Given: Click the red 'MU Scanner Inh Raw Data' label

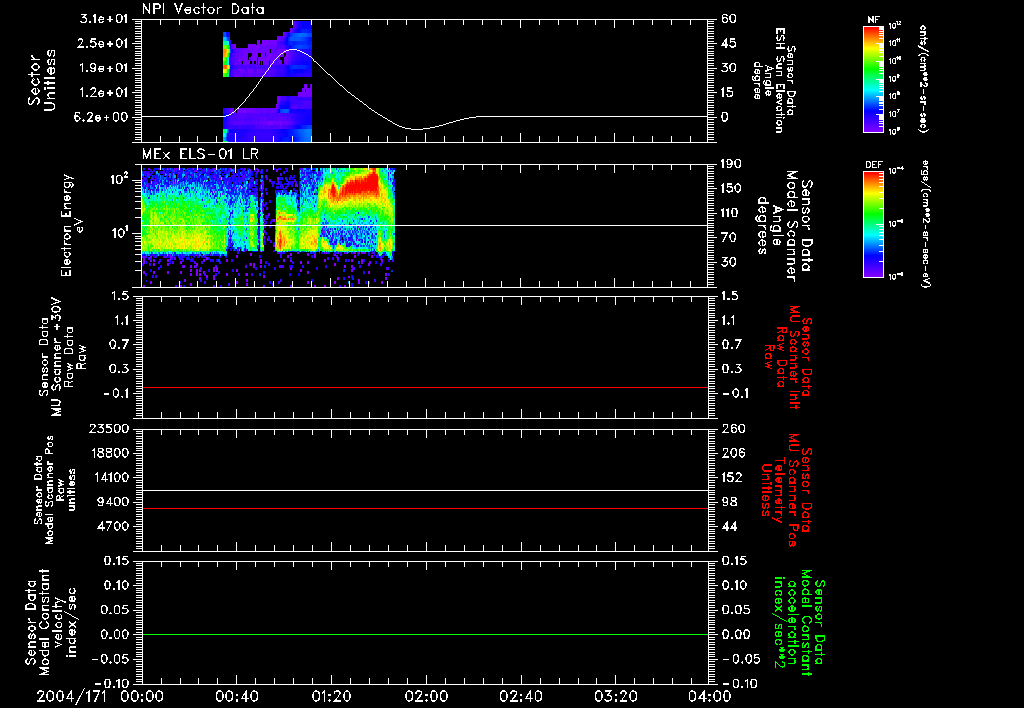Looking at the screenshot, I should click(x=788, y=357).
